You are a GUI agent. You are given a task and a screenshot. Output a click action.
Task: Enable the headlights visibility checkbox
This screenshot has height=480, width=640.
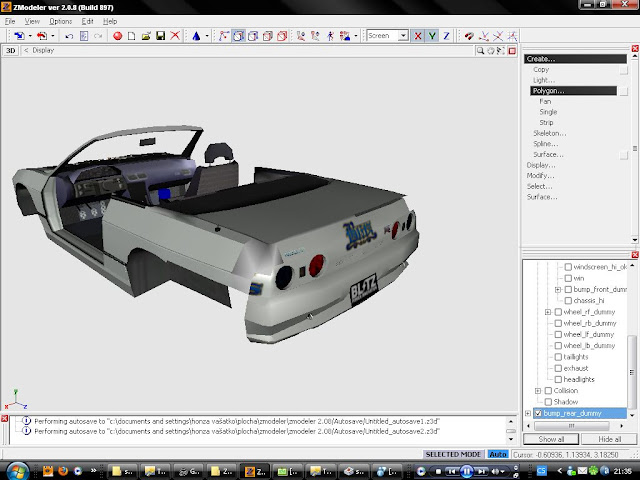[558, 379]
